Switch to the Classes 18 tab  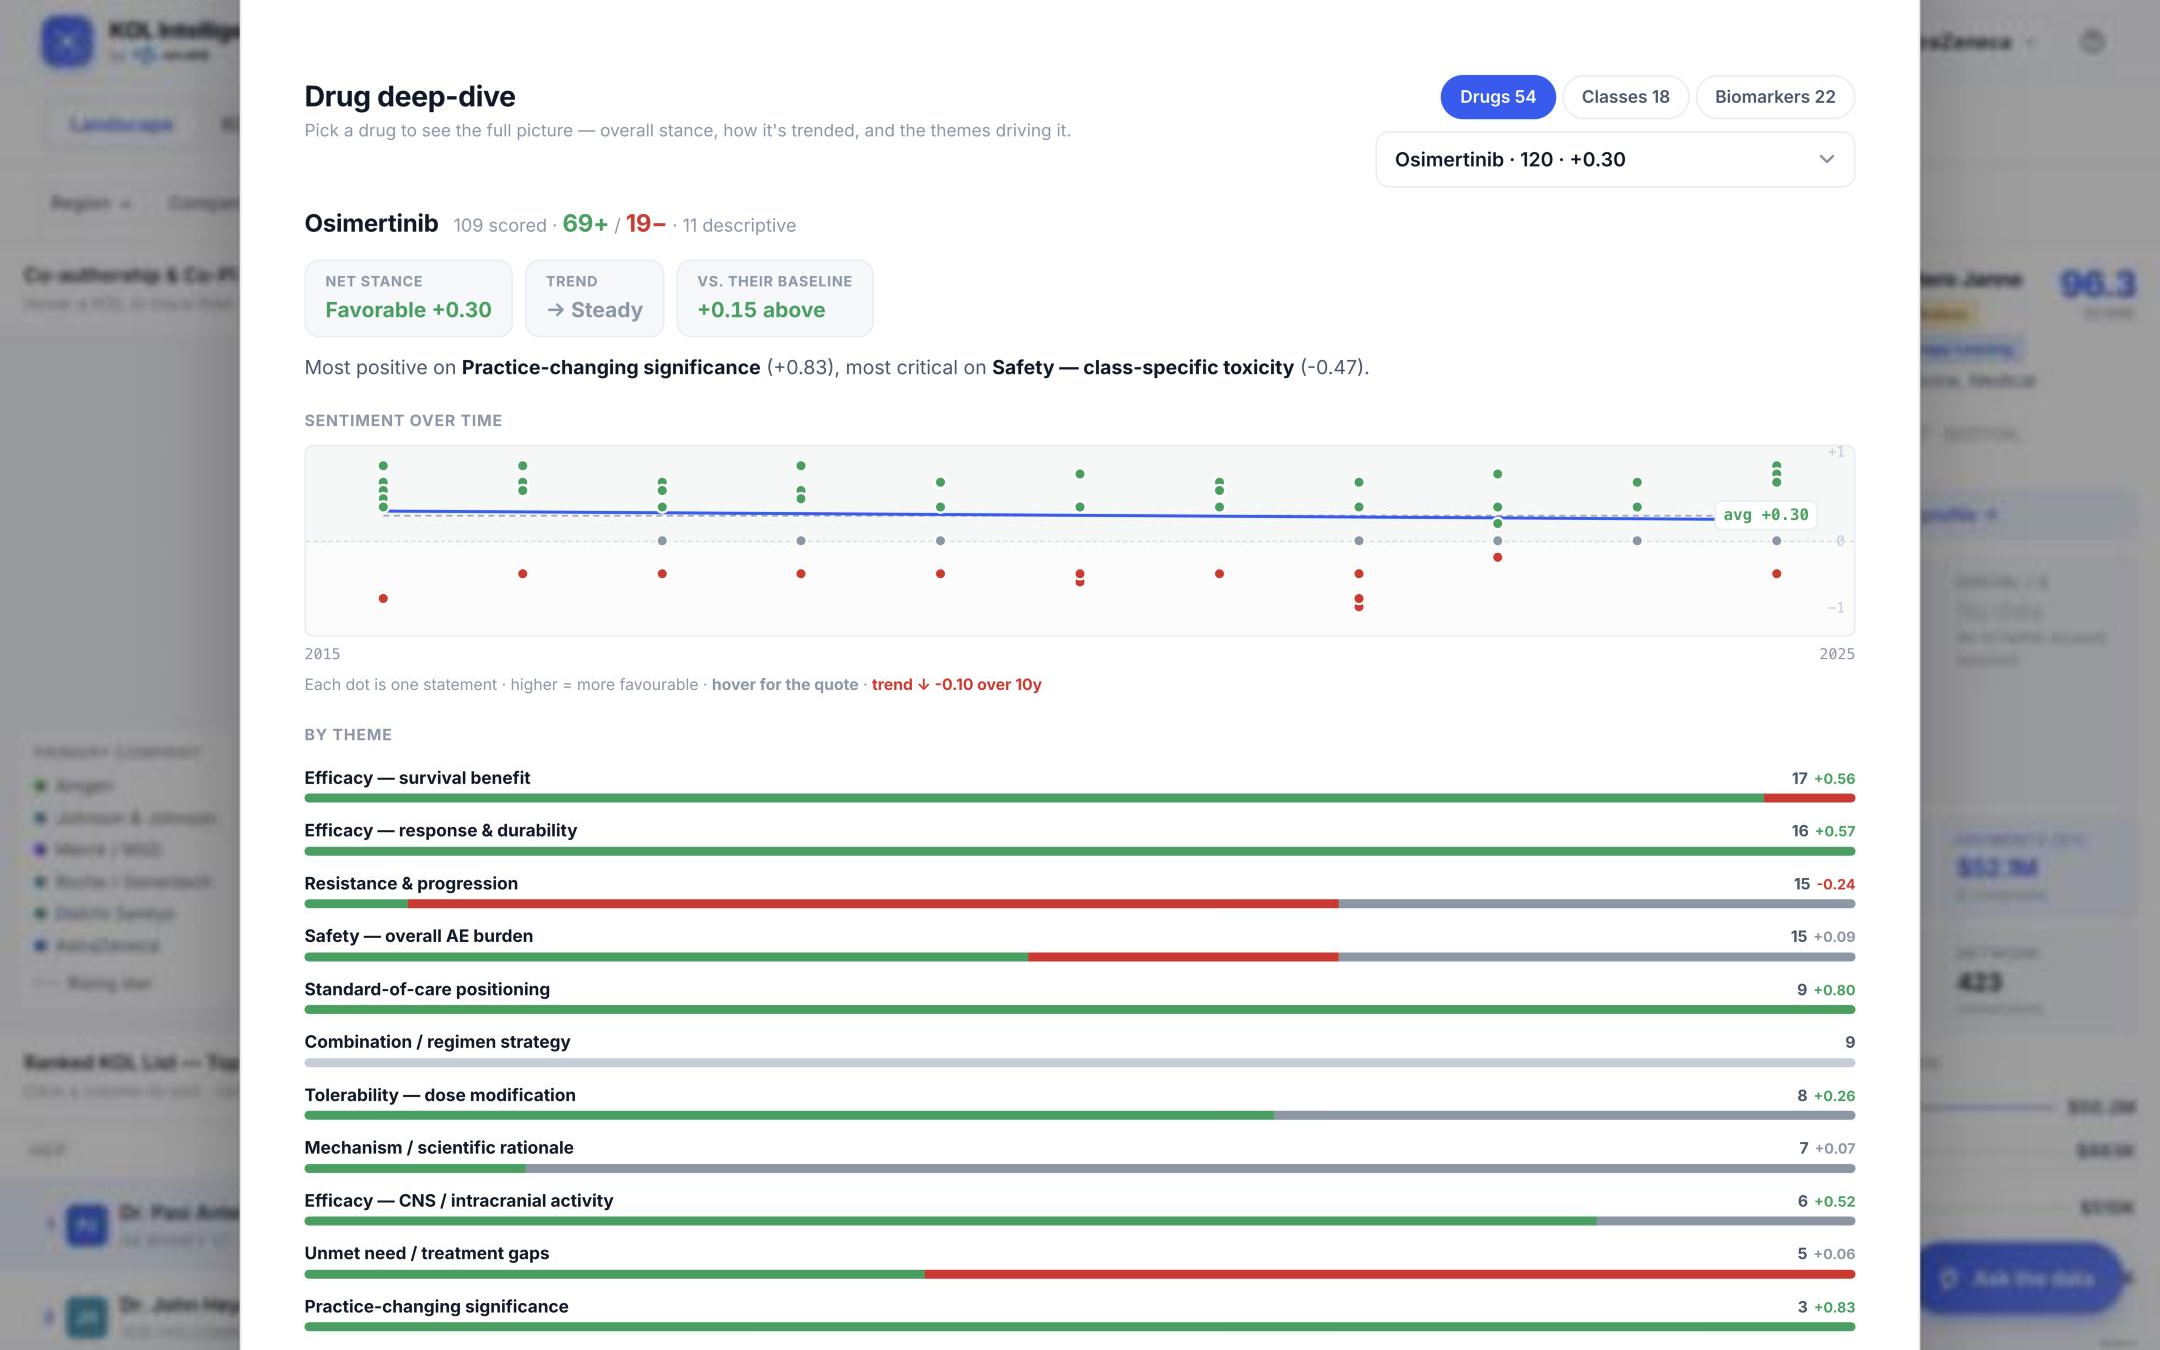point(1625,97)
